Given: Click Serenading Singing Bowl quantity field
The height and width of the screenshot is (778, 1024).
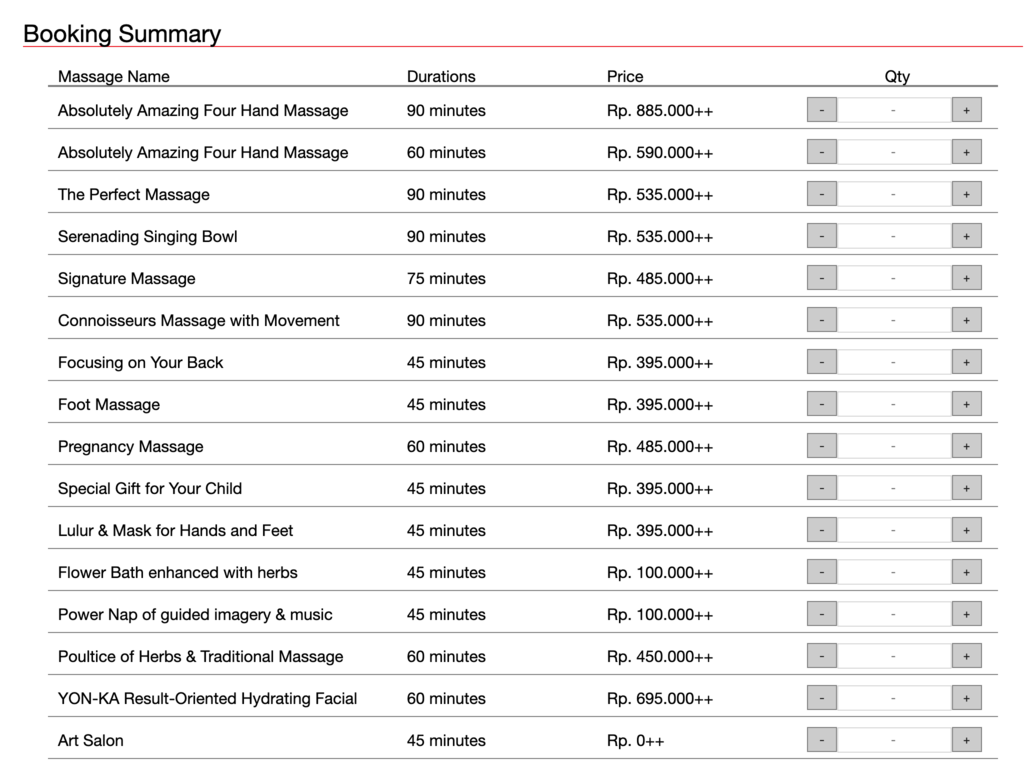Looking at the screenshot, I should point(894,236).
